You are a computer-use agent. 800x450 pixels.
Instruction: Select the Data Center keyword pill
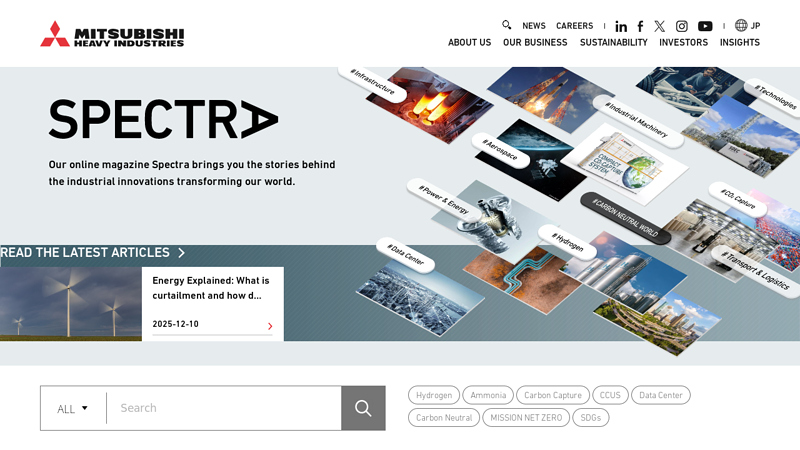coord(661,395)
